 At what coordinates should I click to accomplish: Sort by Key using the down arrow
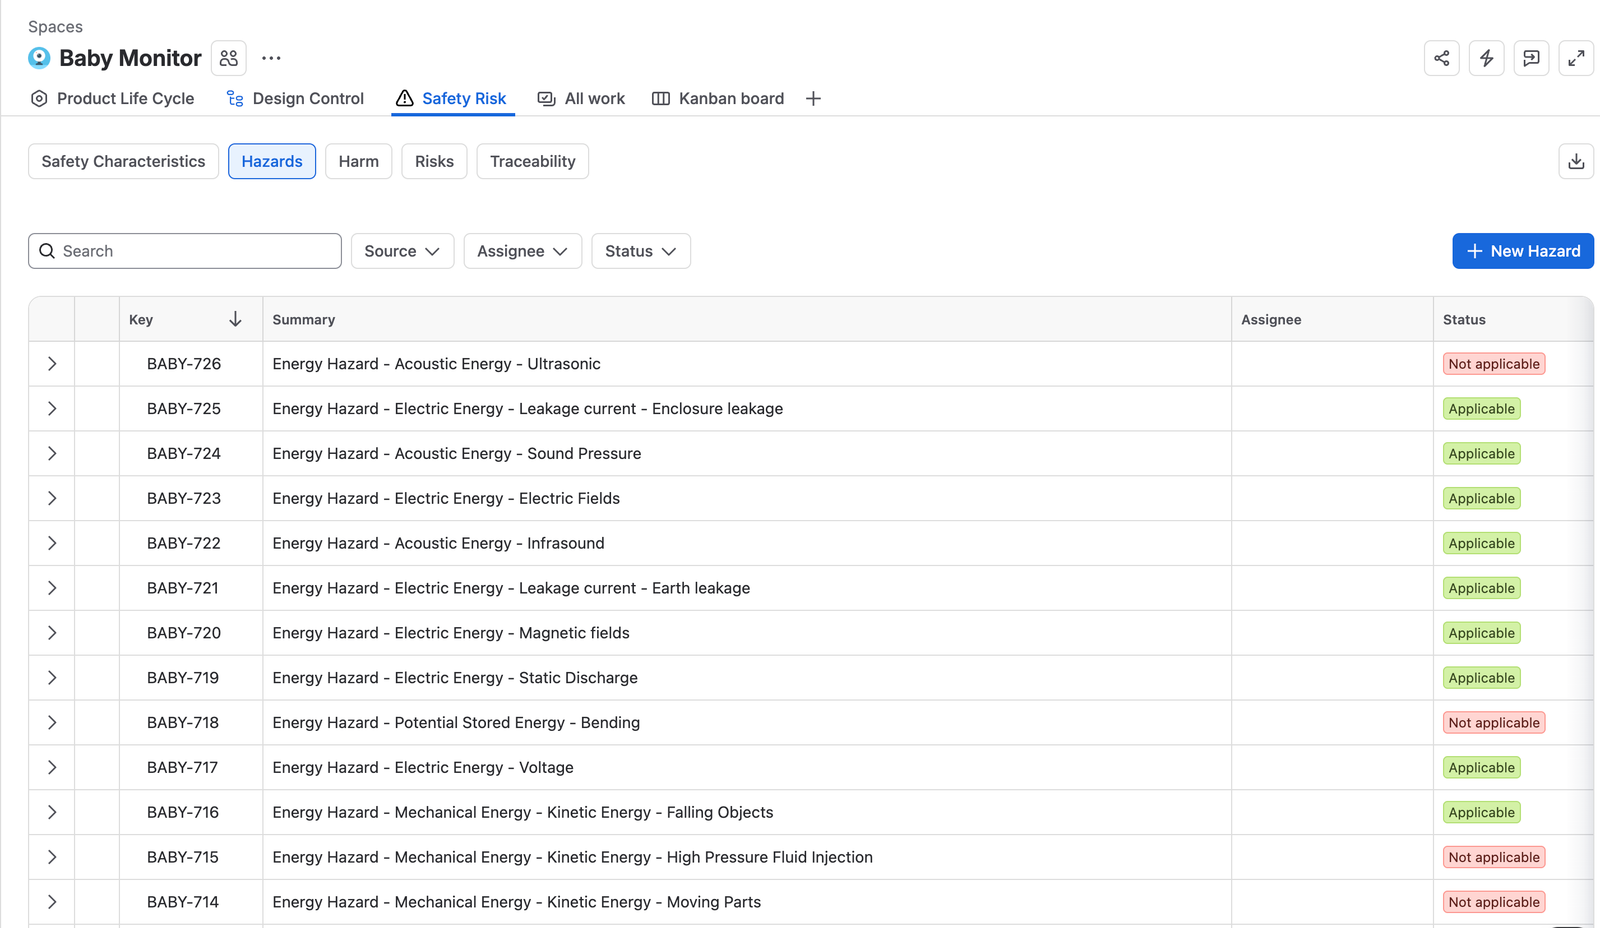235,319
